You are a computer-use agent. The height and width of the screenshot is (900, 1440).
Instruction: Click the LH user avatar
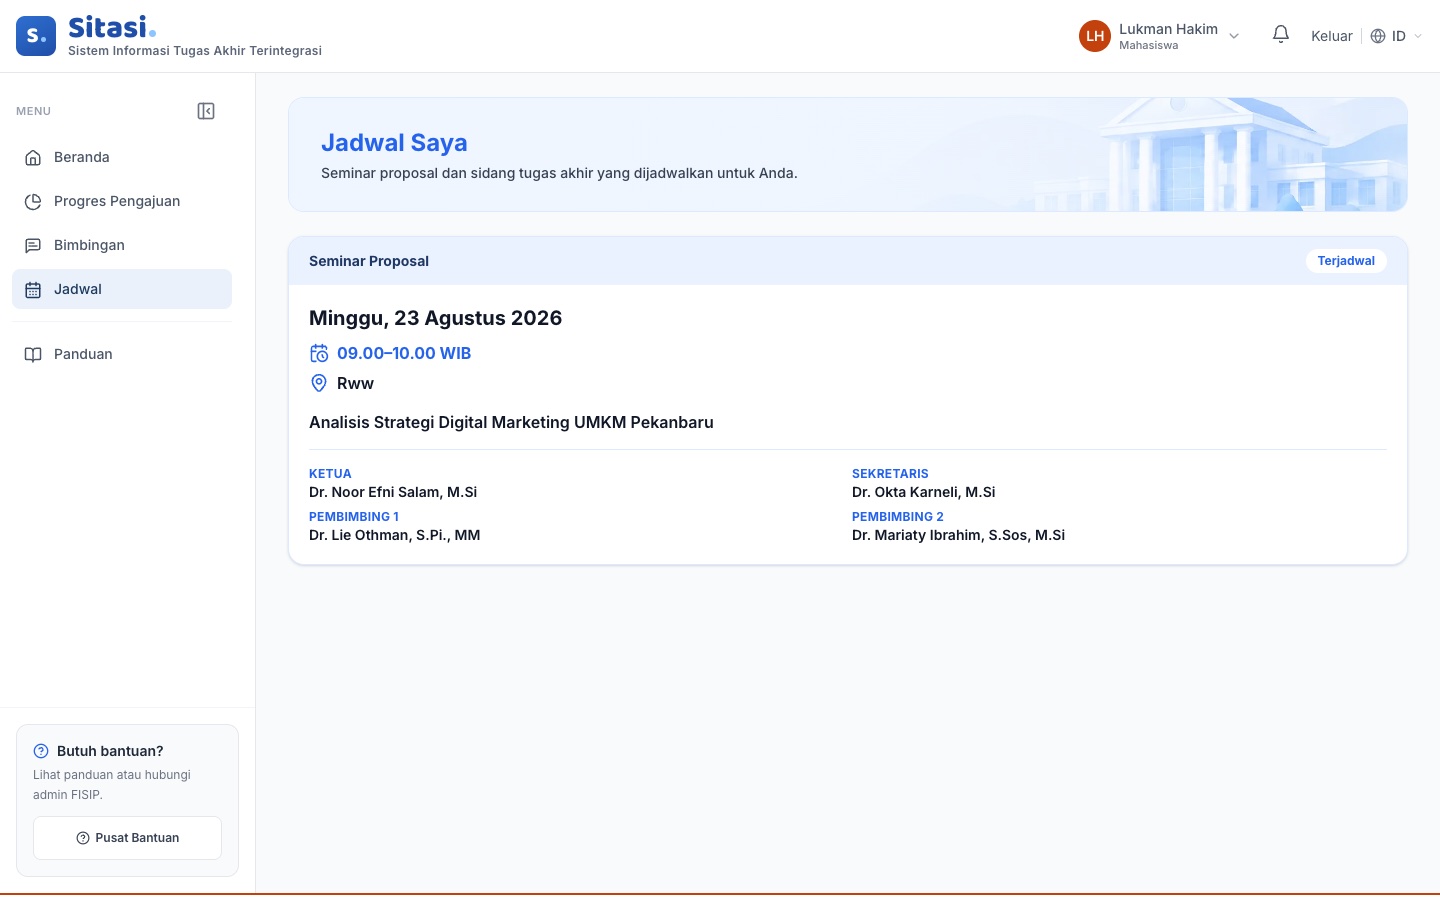pyautogui.click(x=1095, y=36)
